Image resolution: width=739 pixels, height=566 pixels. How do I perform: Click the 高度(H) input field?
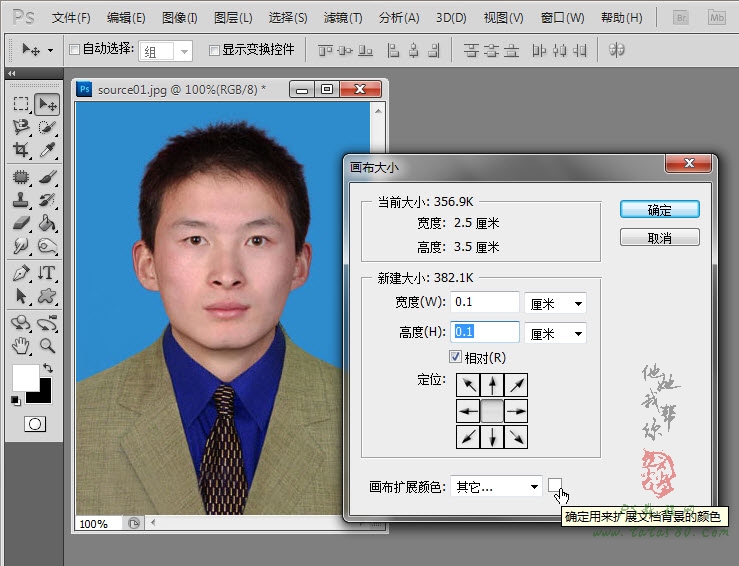click(x=484, y=332)
